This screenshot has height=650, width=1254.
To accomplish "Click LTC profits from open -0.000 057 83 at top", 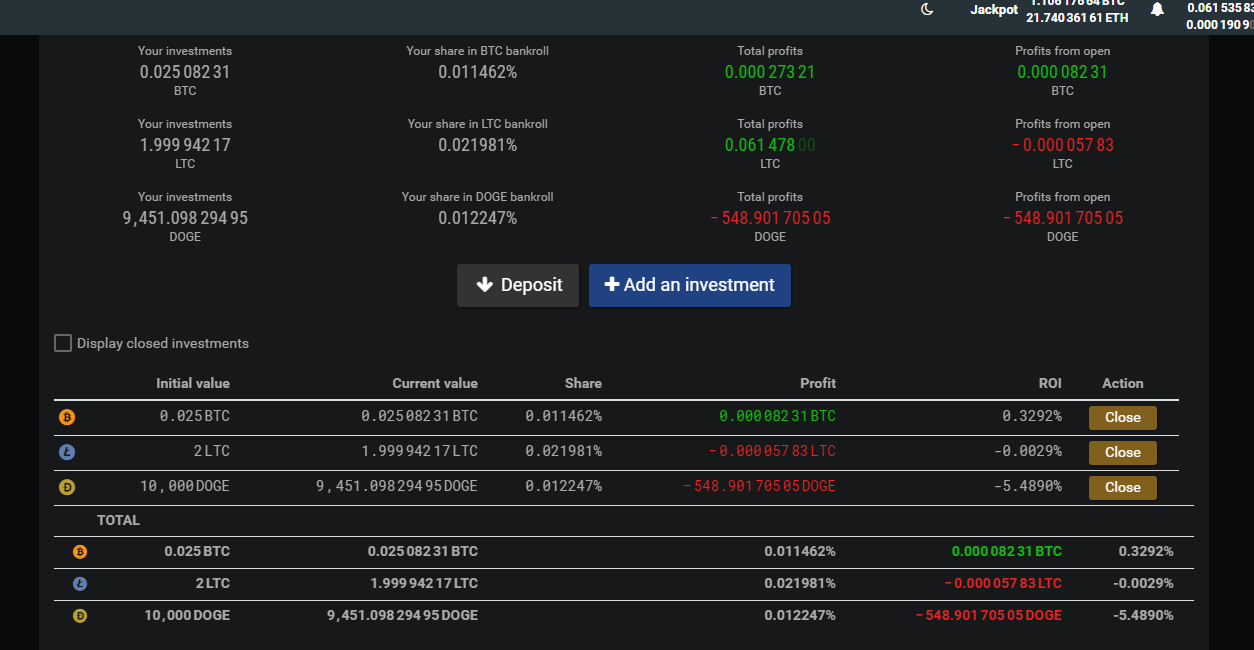I will [x=1062, y=145].
